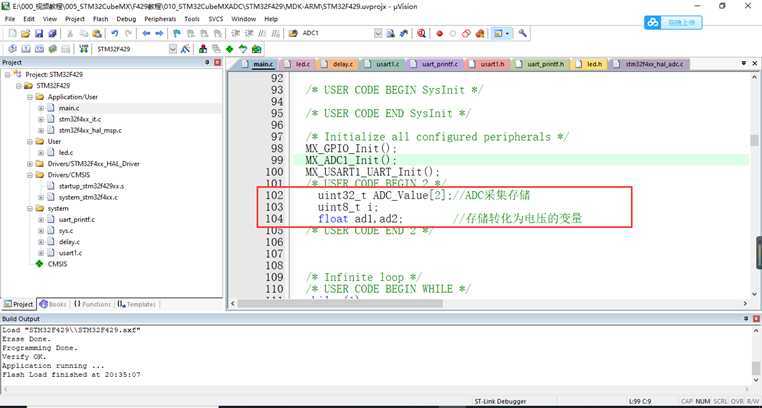Open the SVCS menu
Viewport: 762px width, 408px height.
click(x=216, y=19)
